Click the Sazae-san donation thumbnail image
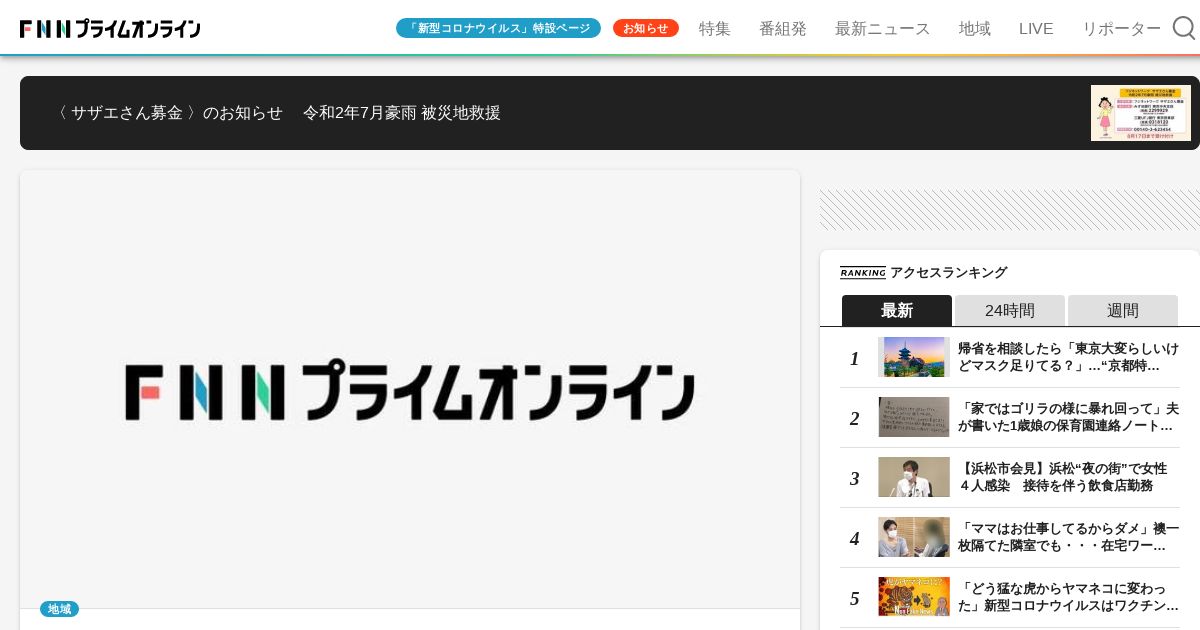 click(x=1141, y=113)
